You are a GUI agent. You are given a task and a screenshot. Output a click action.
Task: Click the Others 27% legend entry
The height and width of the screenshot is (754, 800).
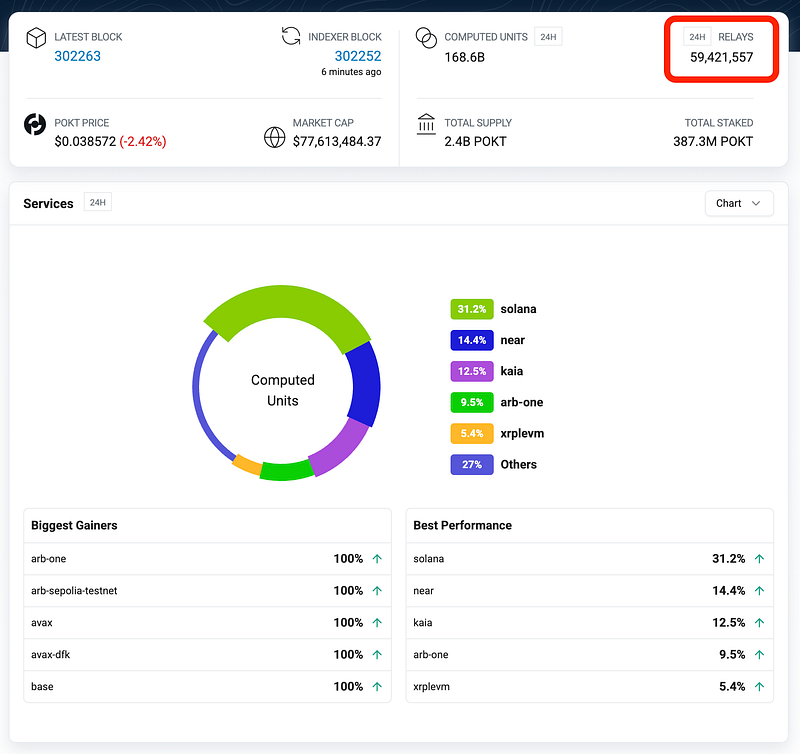(x=493, y=465)
